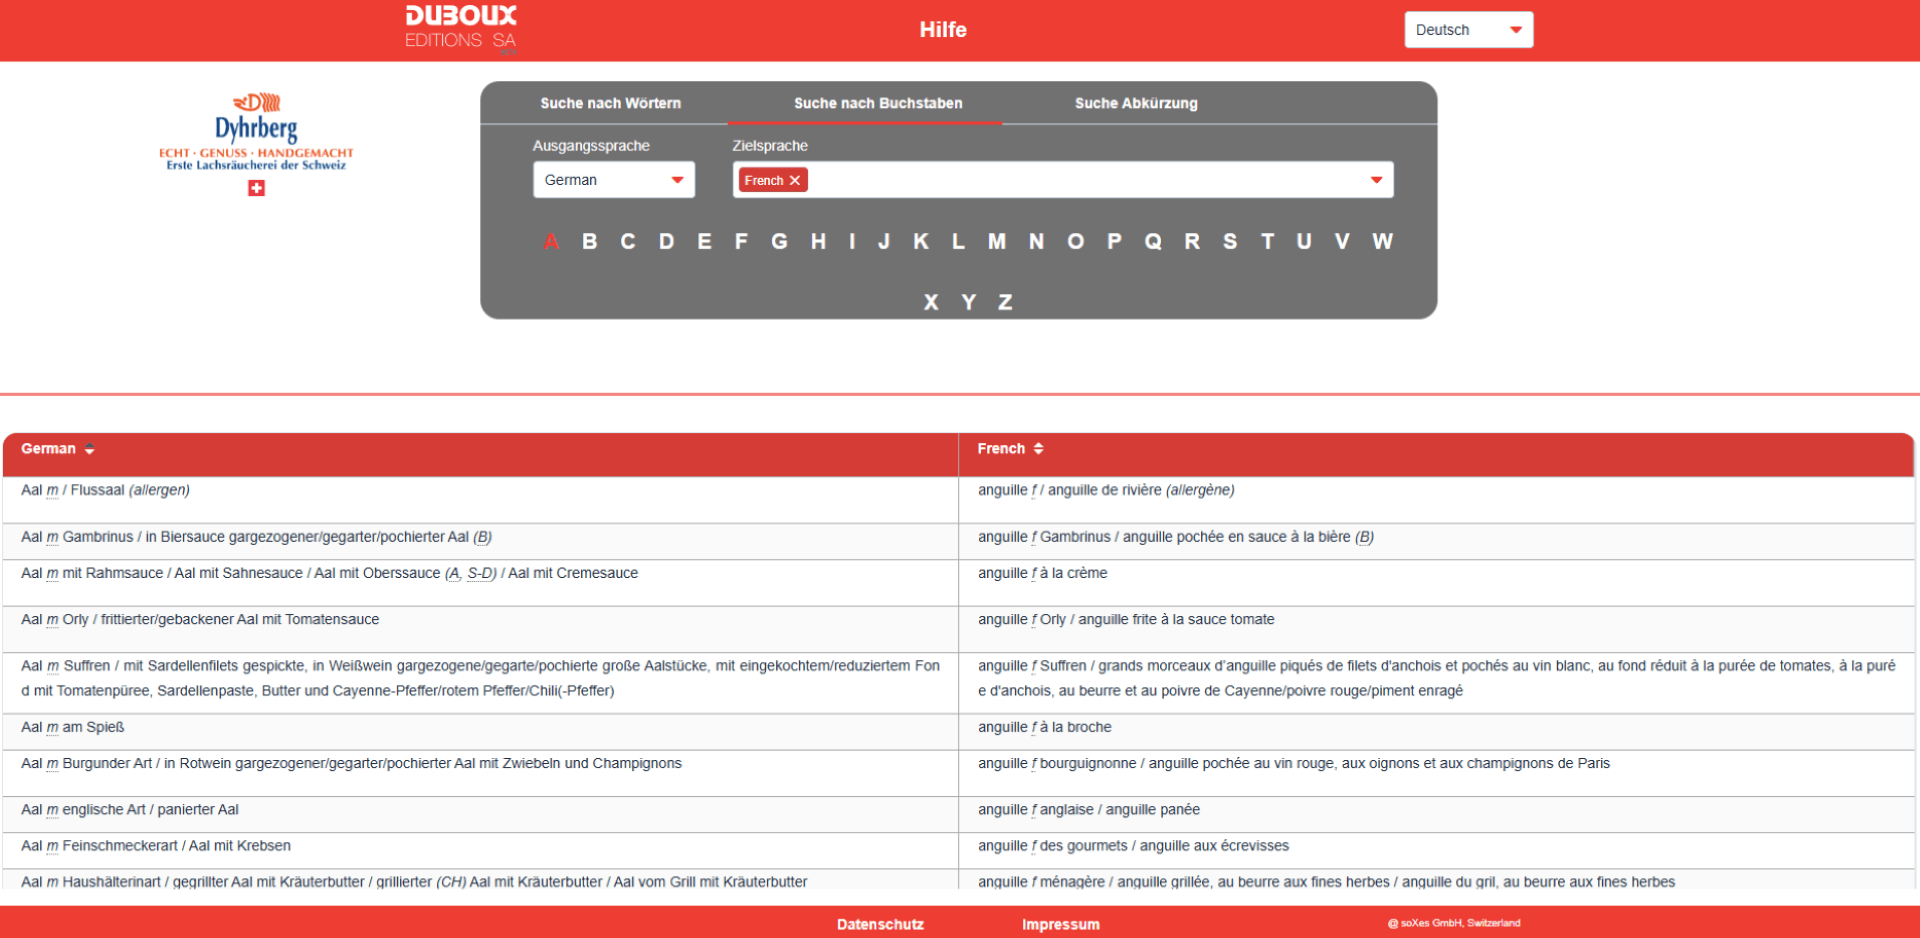Show entries starting with letter M
Screen dimensions: 1920x938
click(x=996, y=241)
